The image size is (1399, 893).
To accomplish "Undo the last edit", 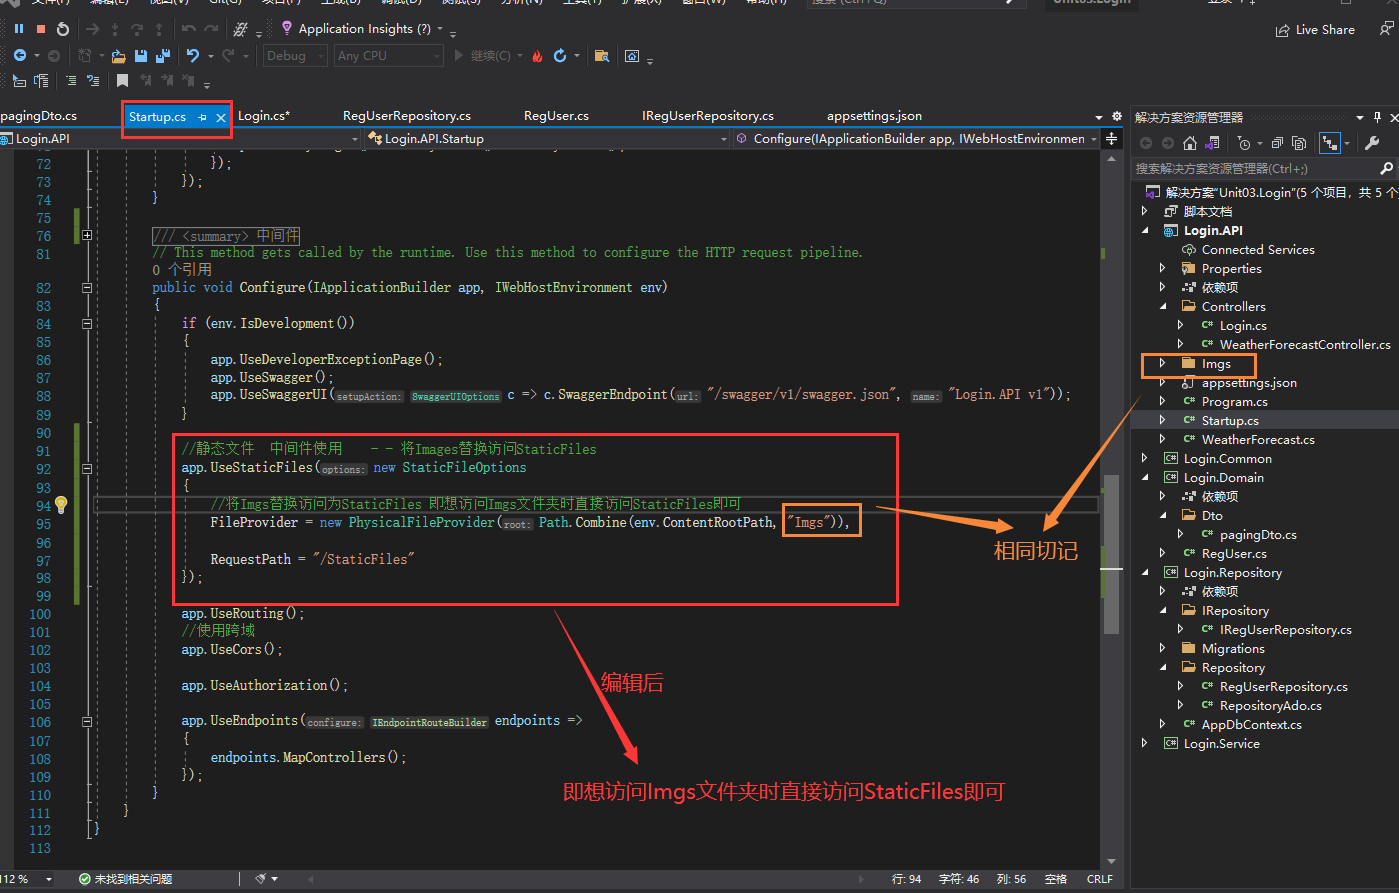I will click(193, 56).
